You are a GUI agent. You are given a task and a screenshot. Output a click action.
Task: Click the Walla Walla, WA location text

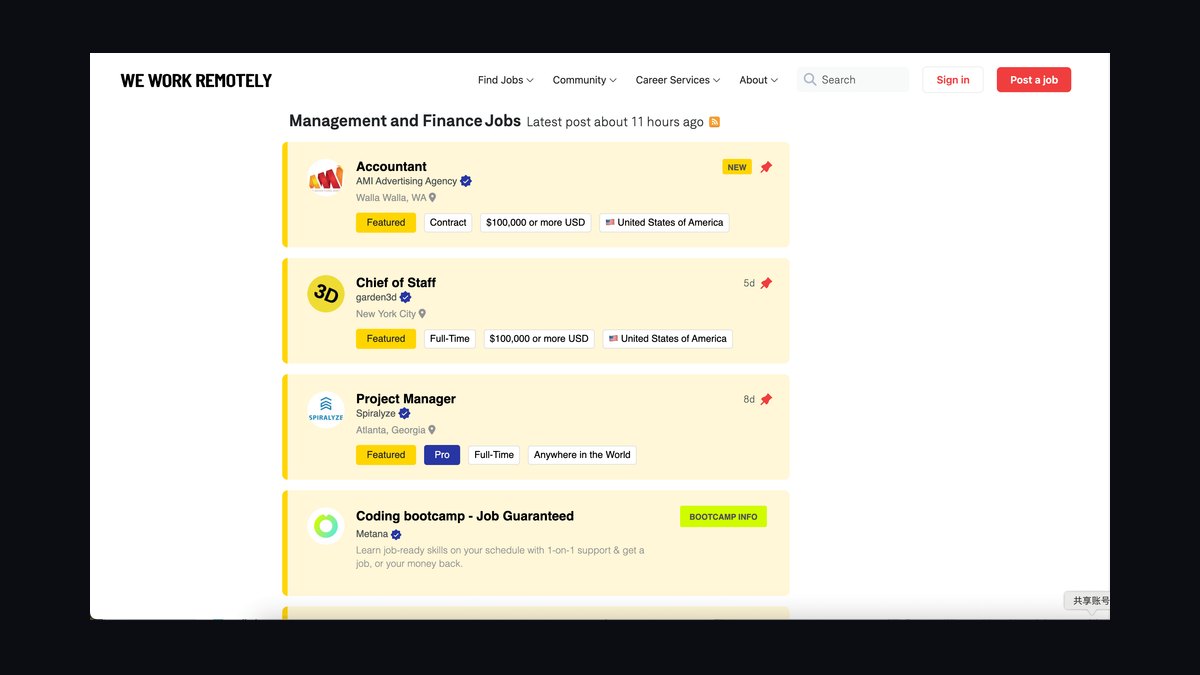coord(391,198)
